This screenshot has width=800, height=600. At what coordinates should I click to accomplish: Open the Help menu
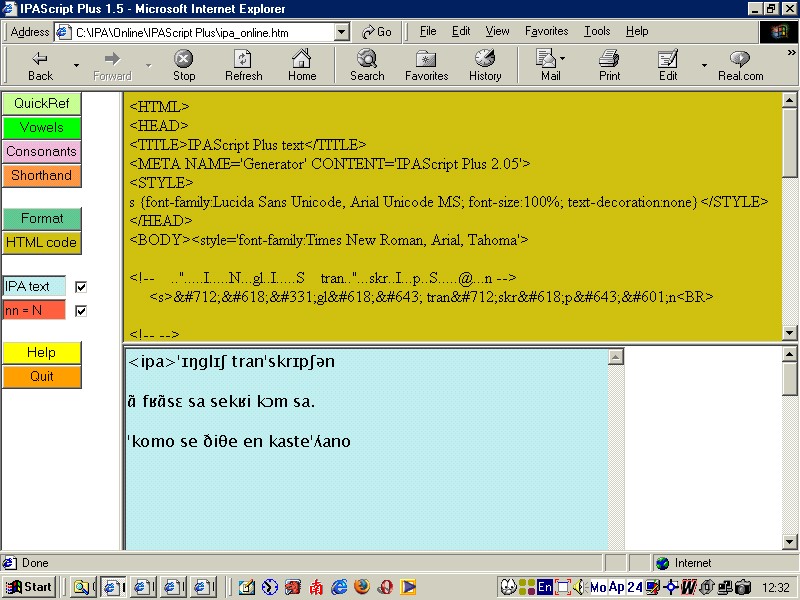[x=637, y=32]
